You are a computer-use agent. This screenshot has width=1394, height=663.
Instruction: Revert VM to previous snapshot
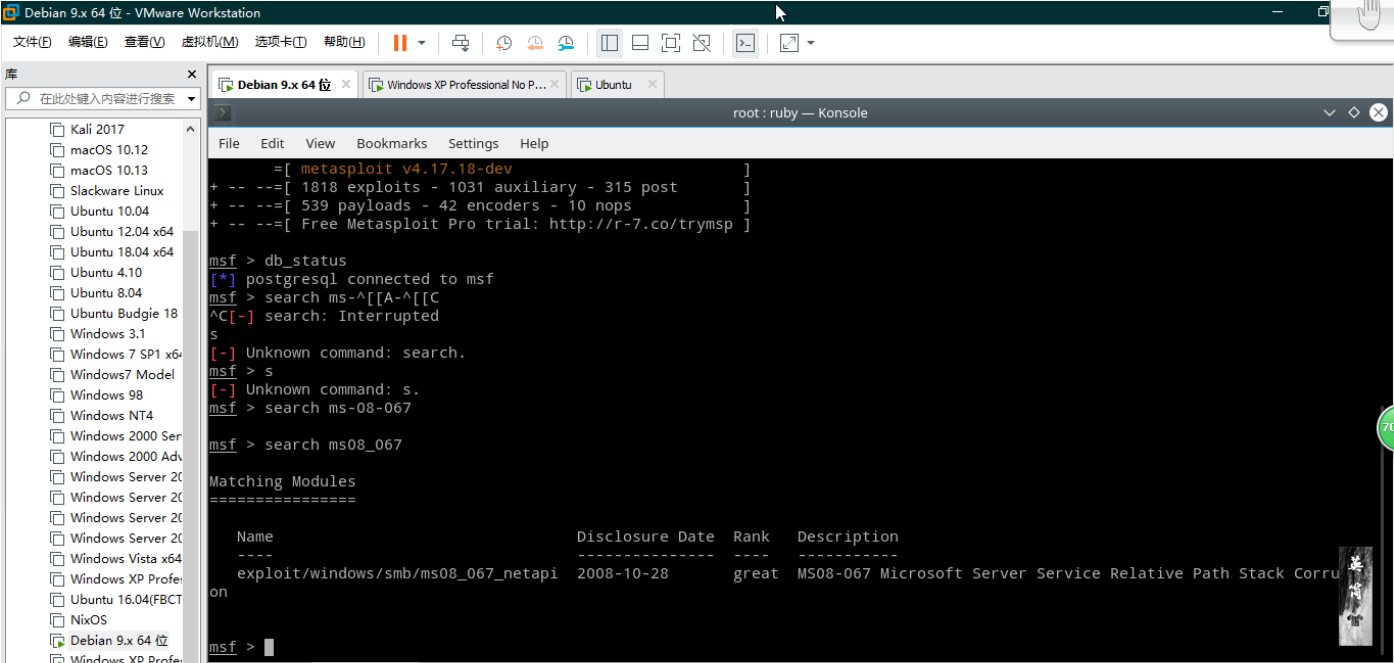[535, 43]
